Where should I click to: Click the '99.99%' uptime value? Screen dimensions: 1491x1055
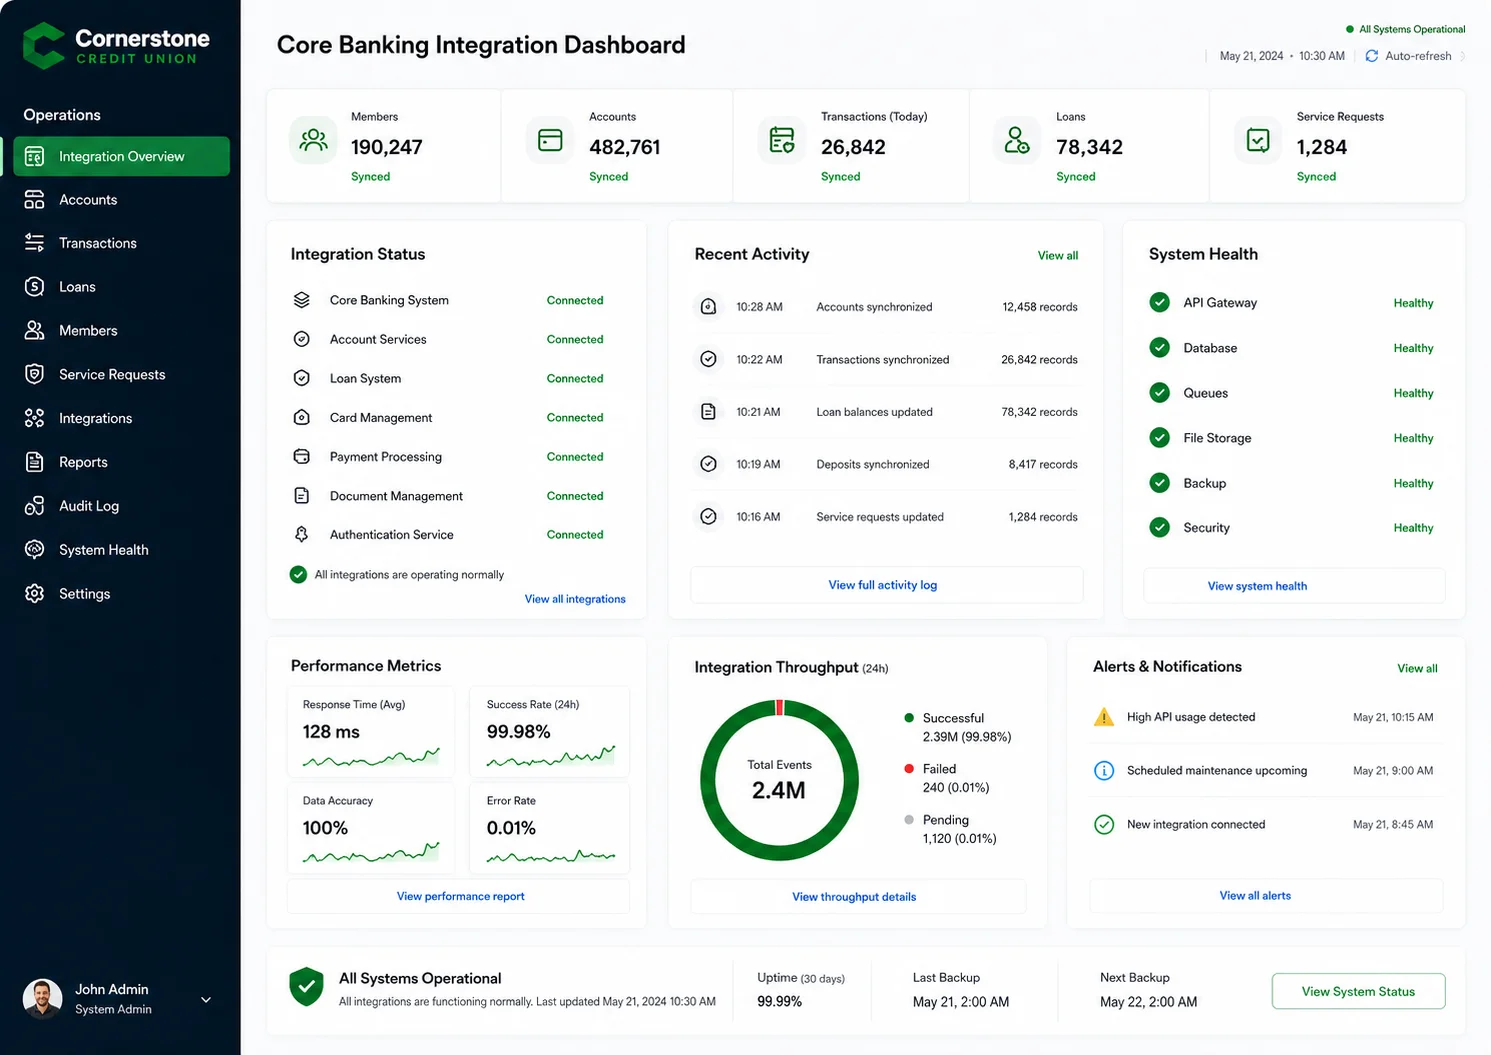pyautogui.click(x=779, y=1001)
